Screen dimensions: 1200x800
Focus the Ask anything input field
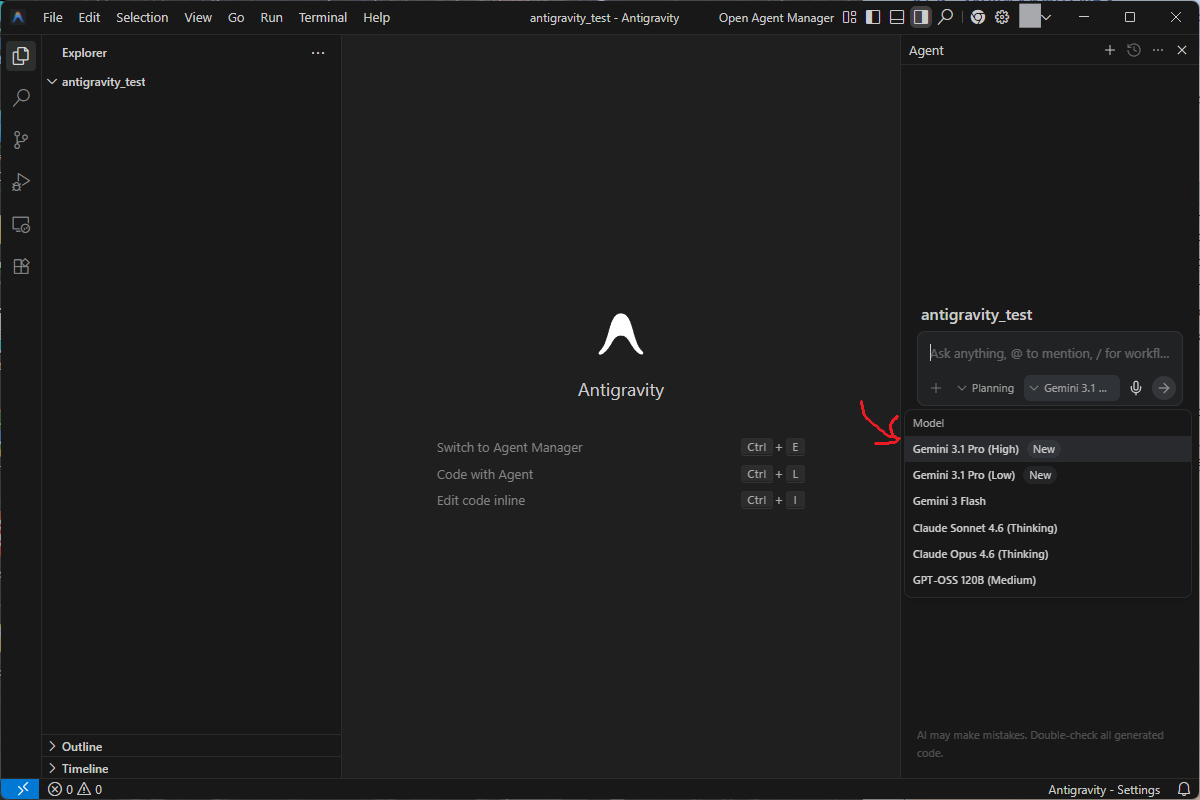1049,353
